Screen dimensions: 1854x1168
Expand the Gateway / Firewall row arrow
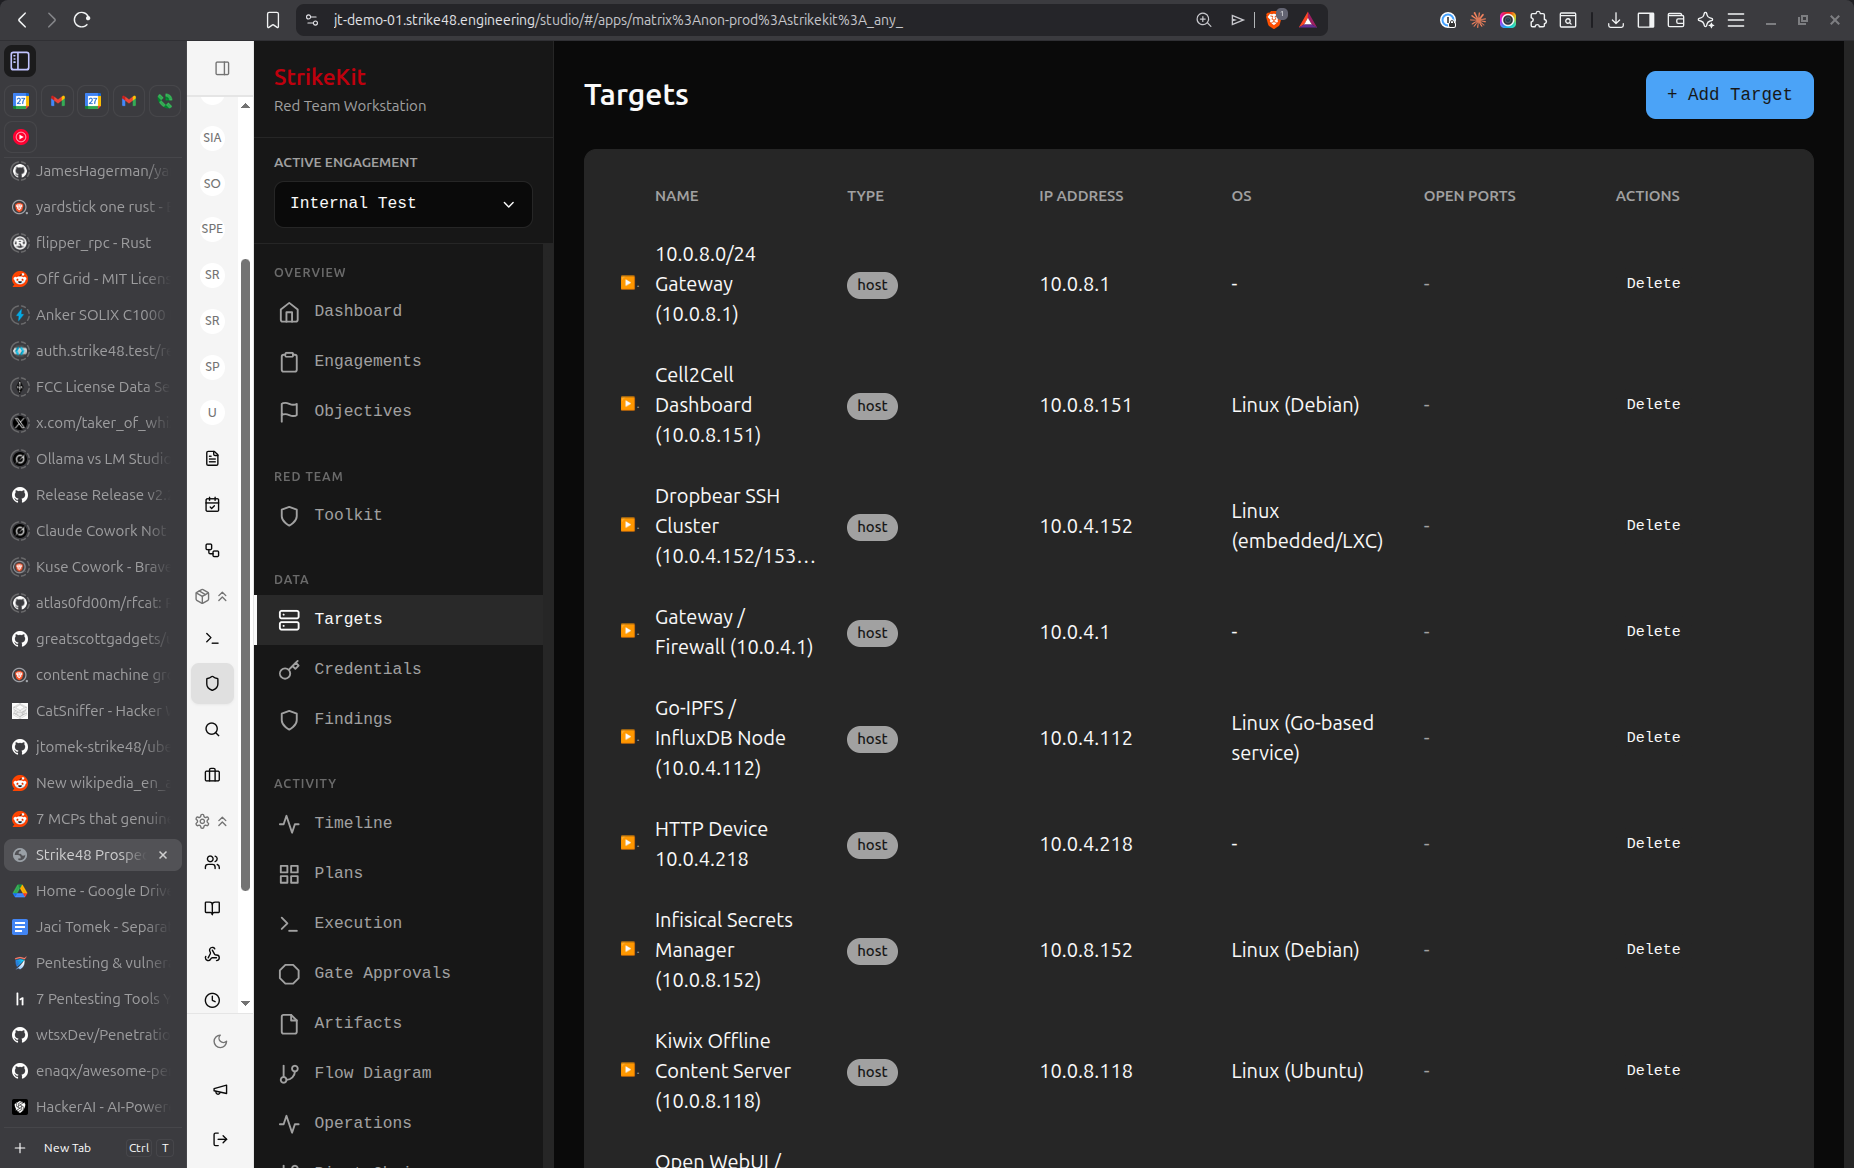[x=628, y=631]
